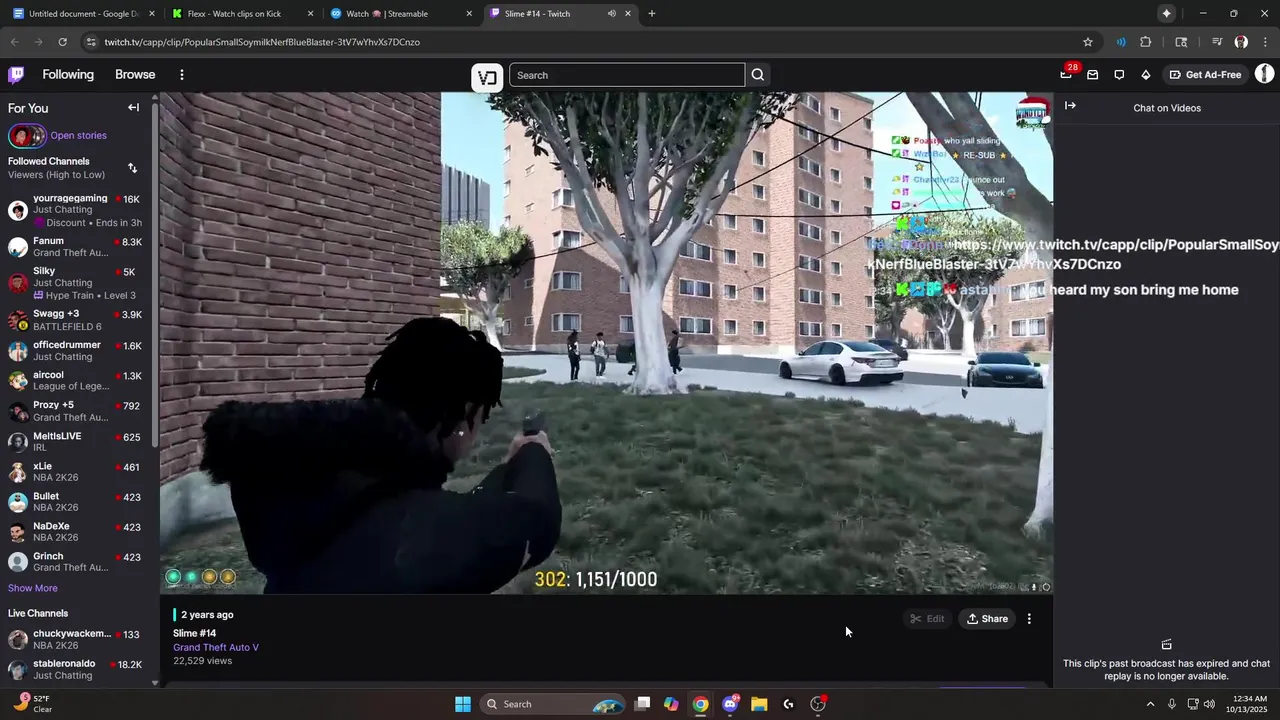This screenshot has height=720, width=1280.
Task: Switch to Flexx Watch clips on Kick tab
Action: click(243, 14)
